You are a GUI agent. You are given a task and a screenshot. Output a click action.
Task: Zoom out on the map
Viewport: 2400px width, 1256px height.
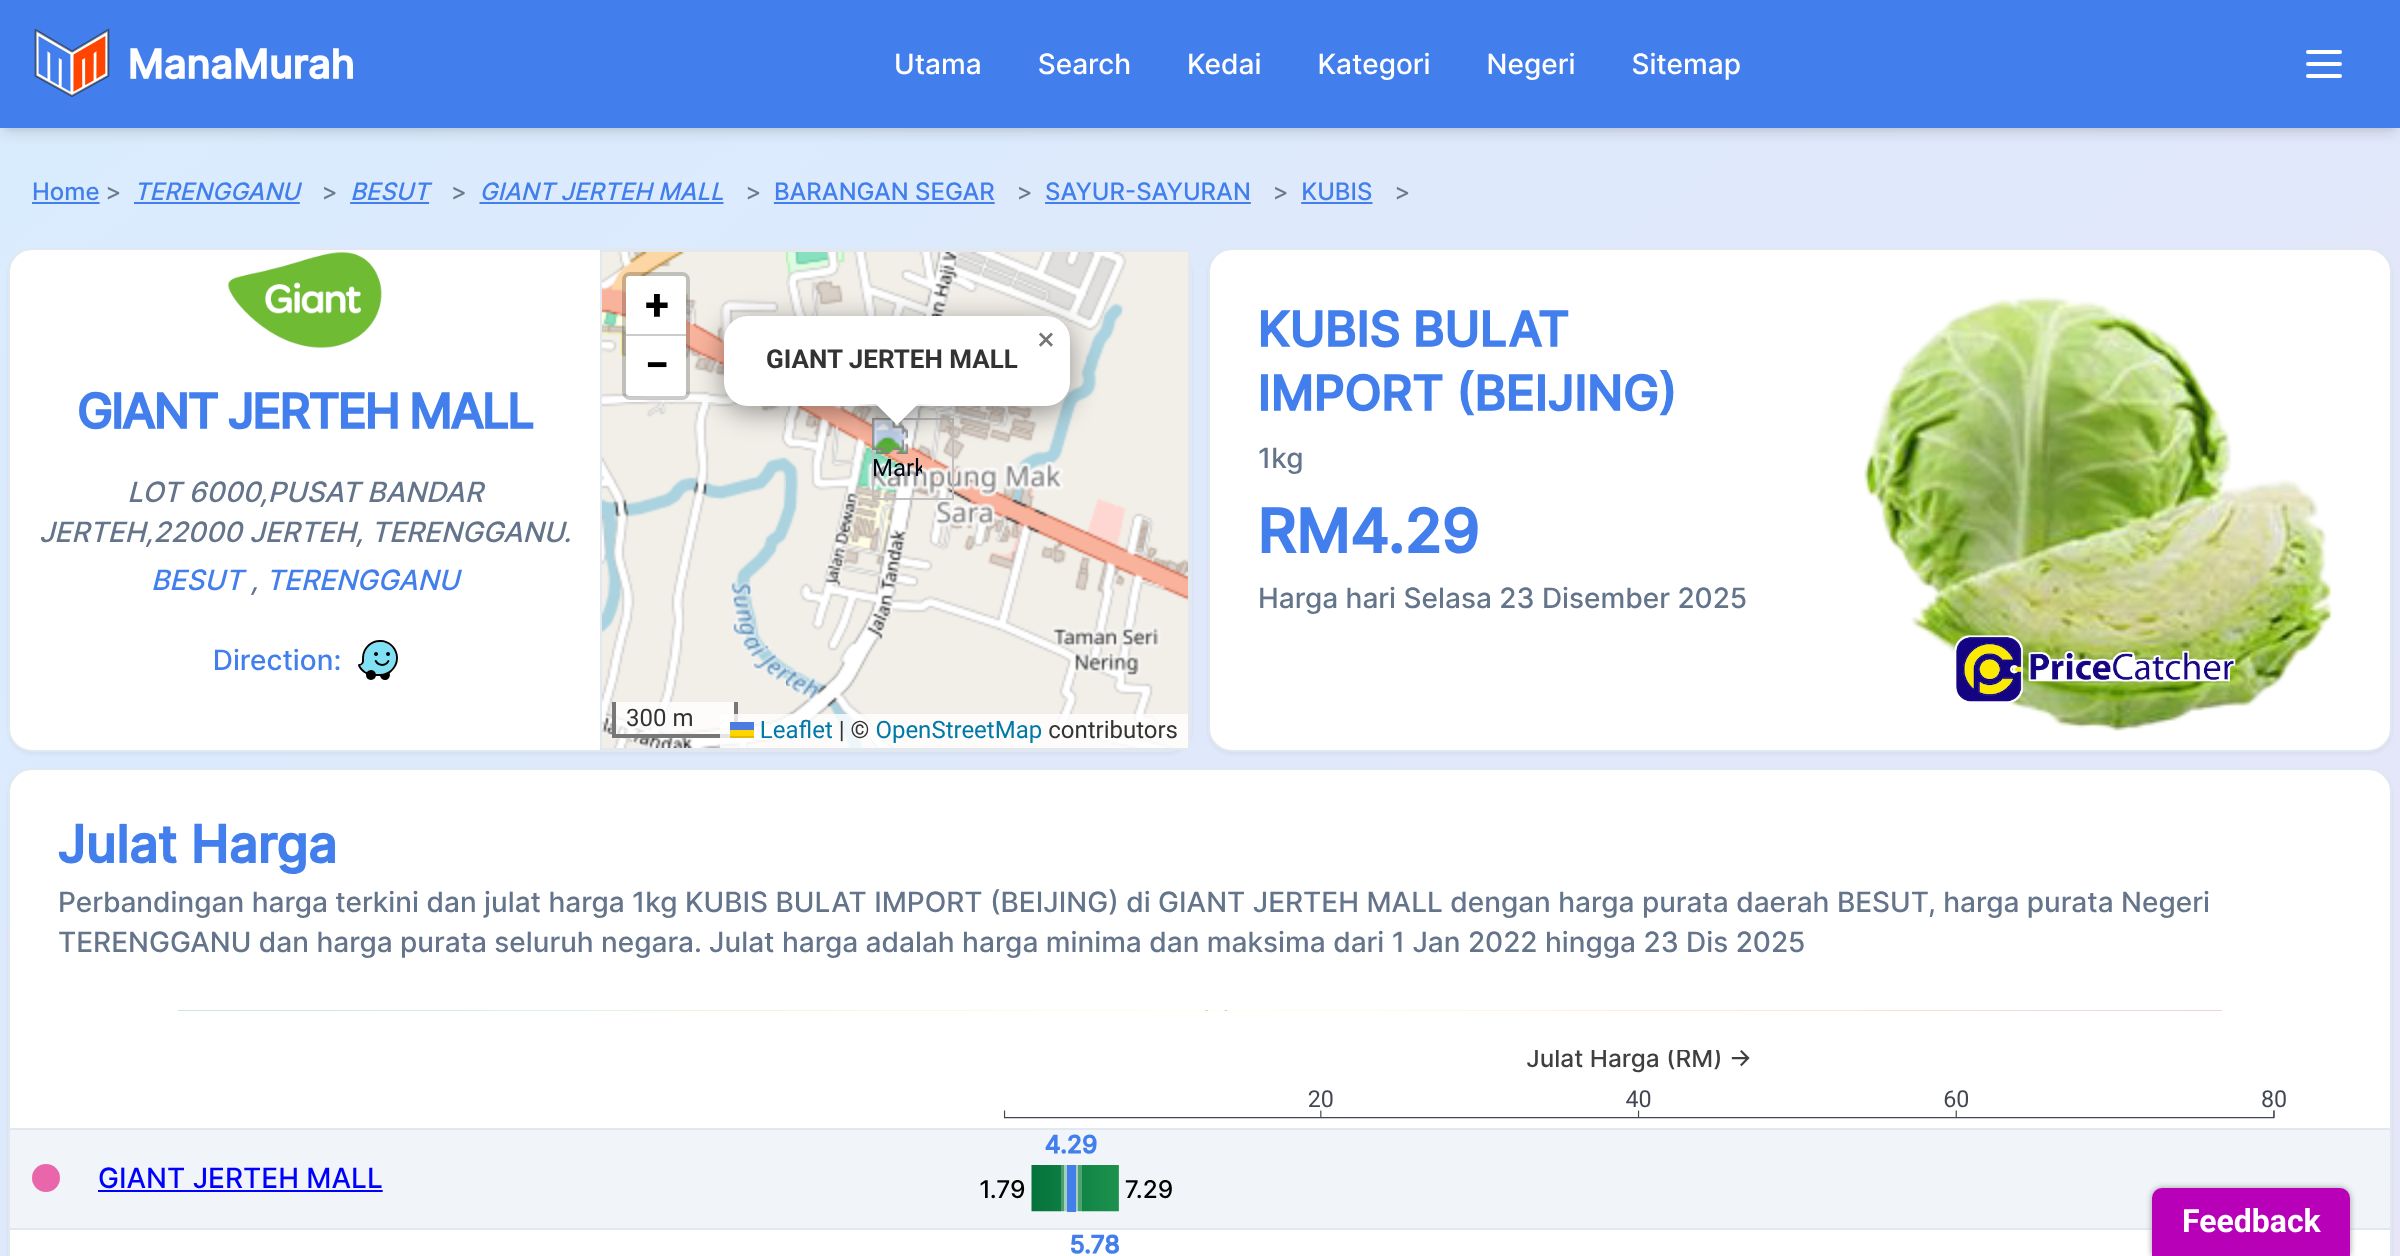656,365
